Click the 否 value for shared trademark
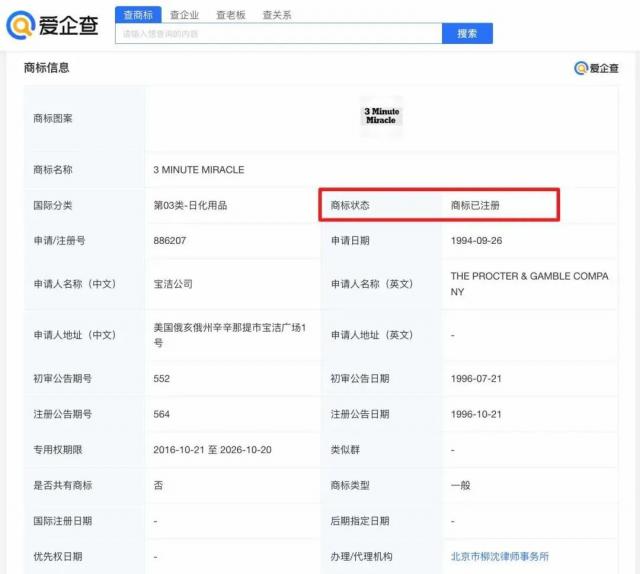640x574 pixels. [158, 485]
